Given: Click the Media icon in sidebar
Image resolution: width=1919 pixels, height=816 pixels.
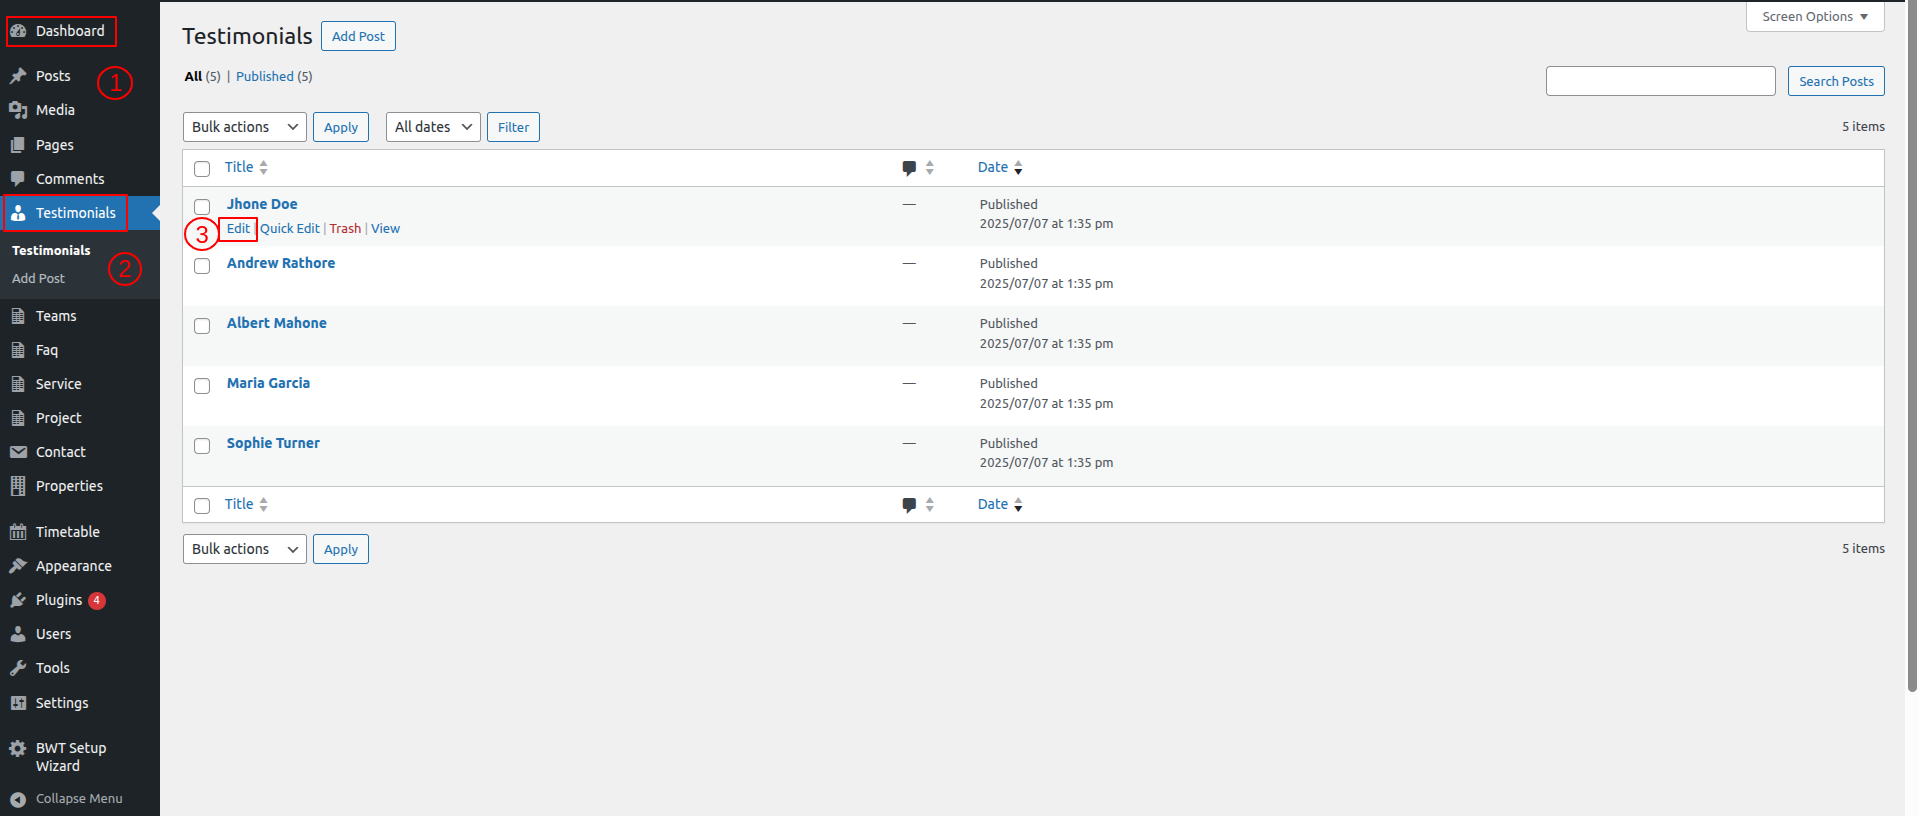Looking at the screenshot, I should pos(18,110).
